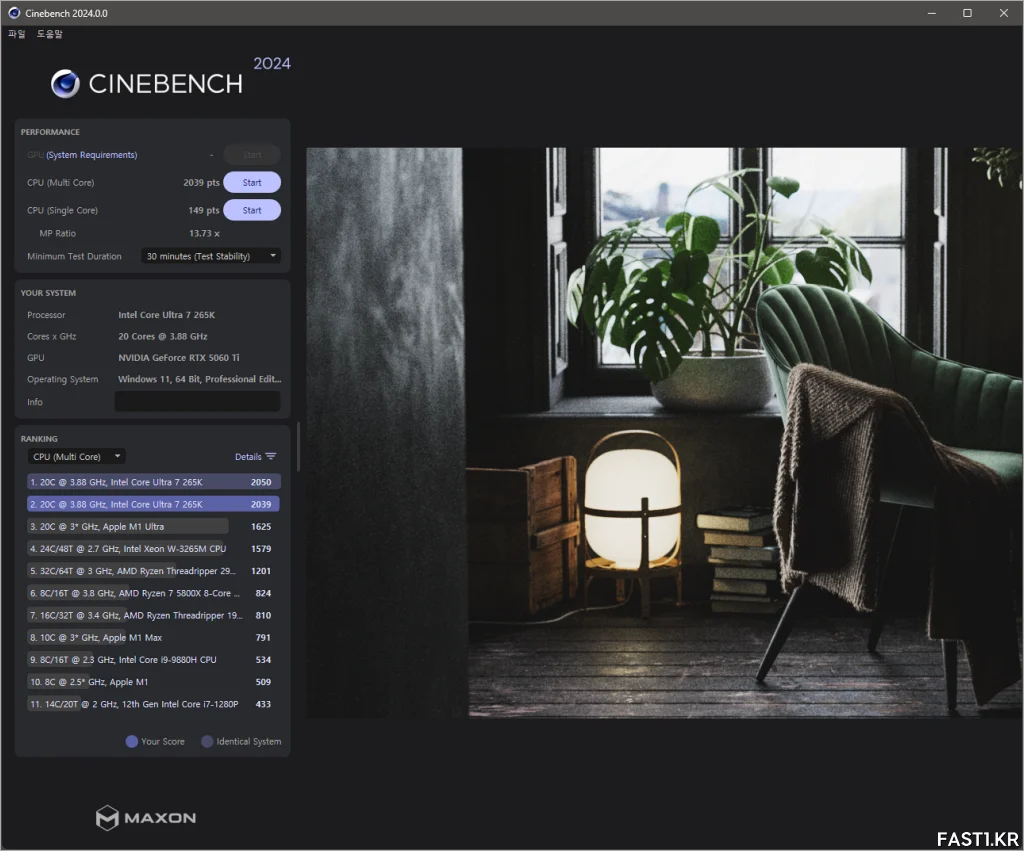The height and width of the screenshot is (851, 1024).
Task: Click the Details filter icon in Ranking
Action: tap(271, 457)
